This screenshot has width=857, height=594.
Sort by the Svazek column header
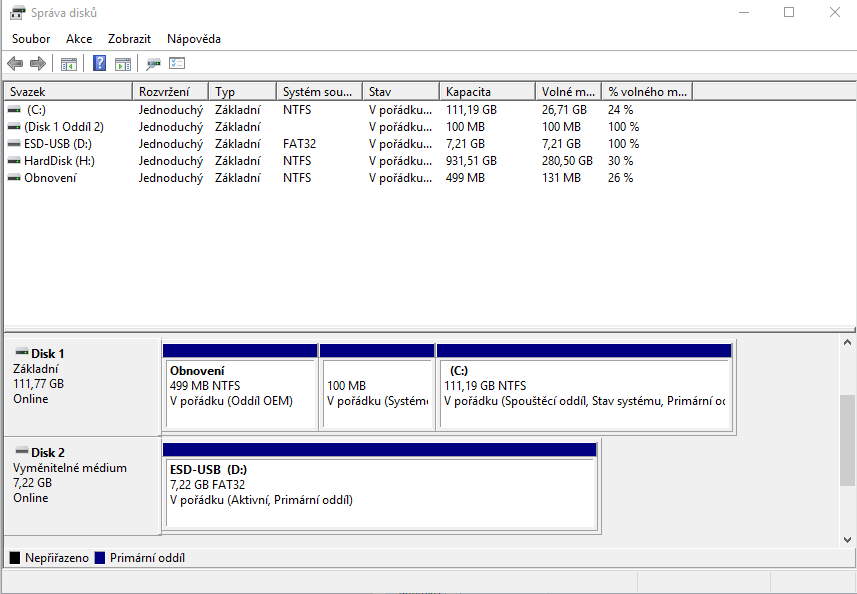click(x=68, y=91)
